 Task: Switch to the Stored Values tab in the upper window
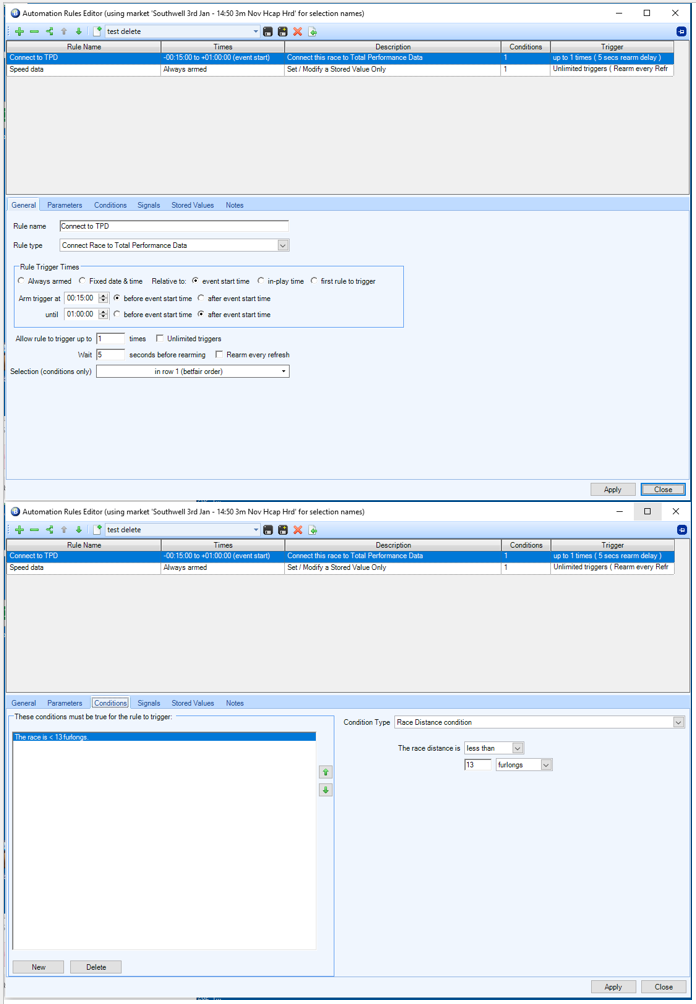coord(192,205)
